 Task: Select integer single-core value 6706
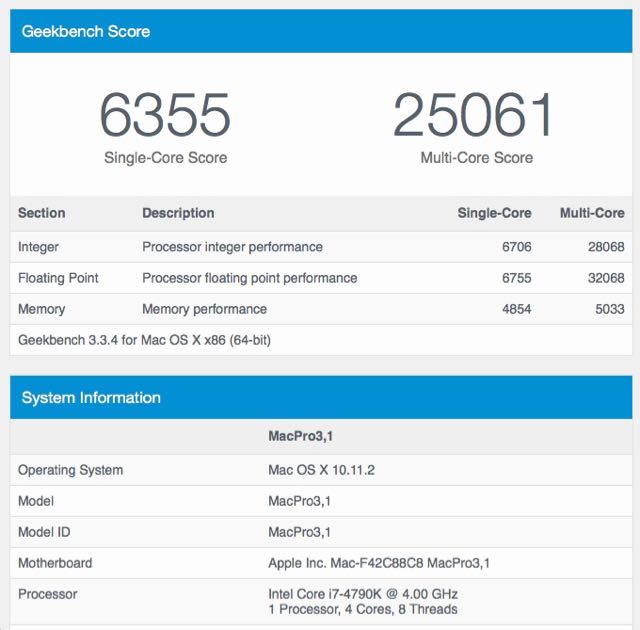(516, 247)
